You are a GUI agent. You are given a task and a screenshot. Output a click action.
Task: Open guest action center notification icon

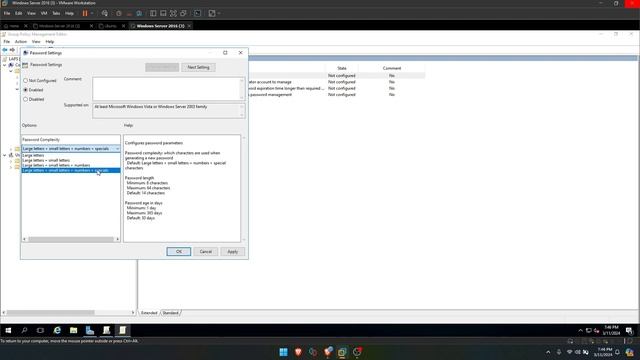pyautogui.click(x=629, y=330)
